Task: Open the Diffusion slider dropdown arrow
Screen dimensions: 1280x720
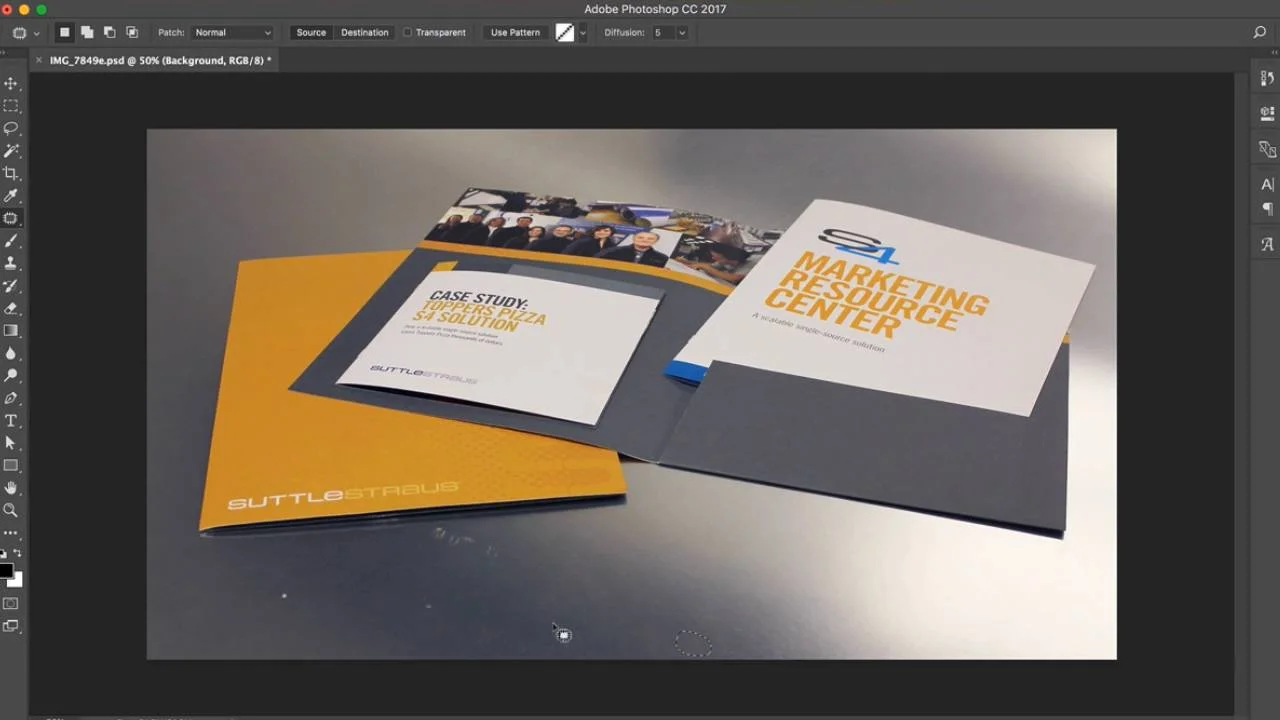Action: click(682, 33)
